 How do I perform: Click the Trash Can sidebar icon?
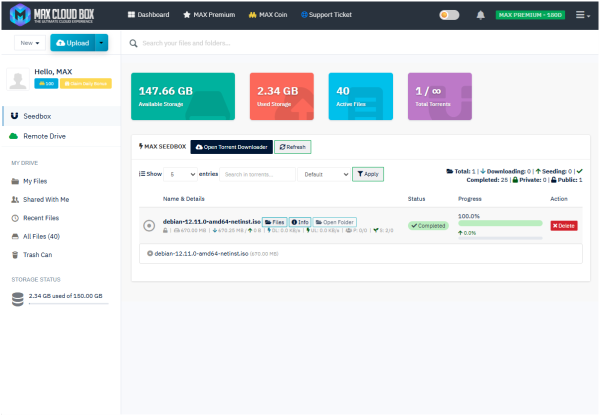14,253
